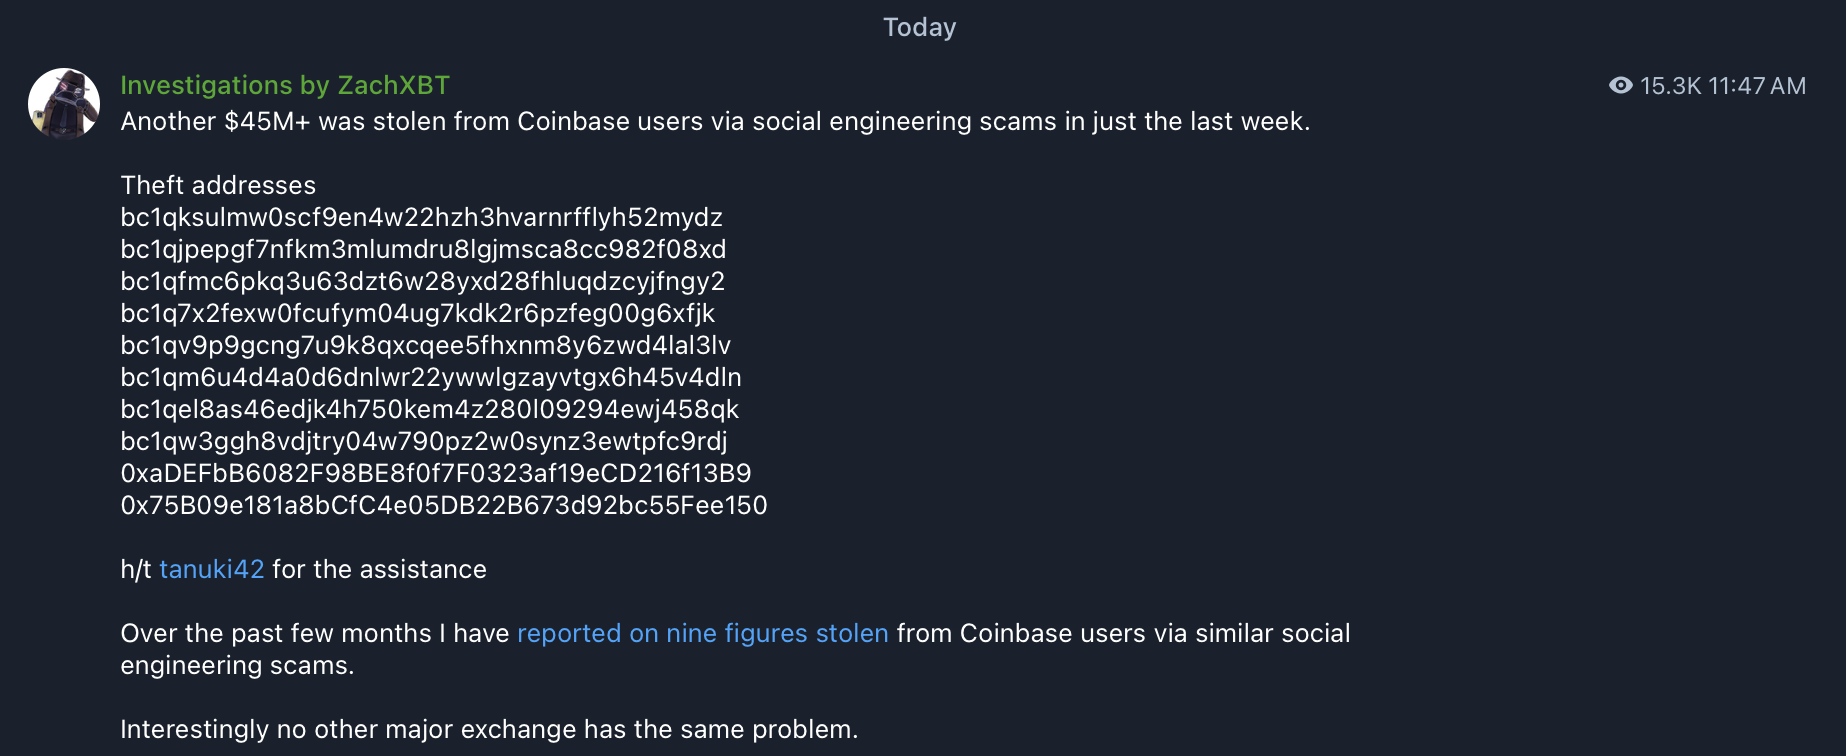Select the address ending in cyjfngy2
The width and height of the screenshot is (1846, 756).
pyautogui.click(x=422, y=281)
